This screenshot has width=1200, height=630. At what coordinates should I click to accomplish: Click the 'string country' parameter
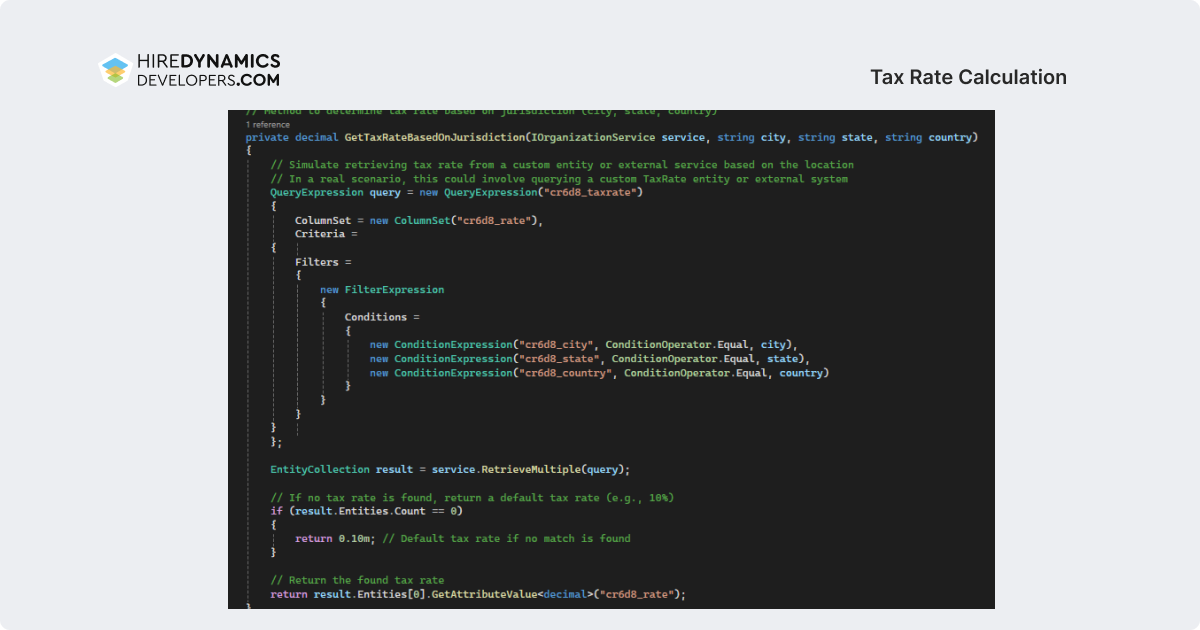(x=928, y=137)
